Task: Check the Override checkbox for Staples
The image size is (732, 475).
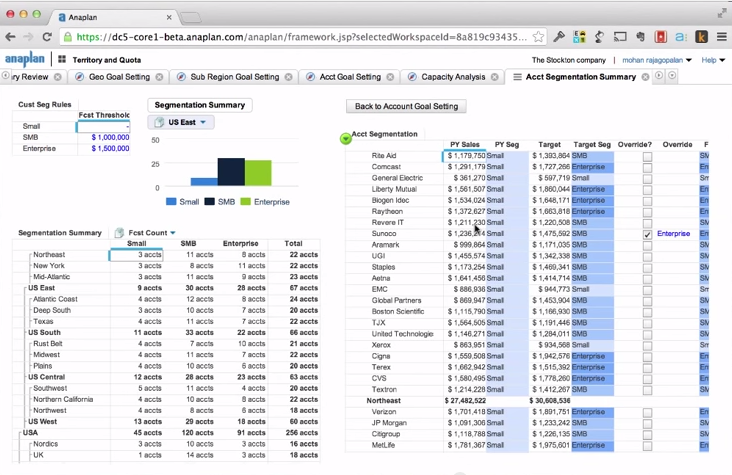Action: pyautogui.click(x=647, y=268)
